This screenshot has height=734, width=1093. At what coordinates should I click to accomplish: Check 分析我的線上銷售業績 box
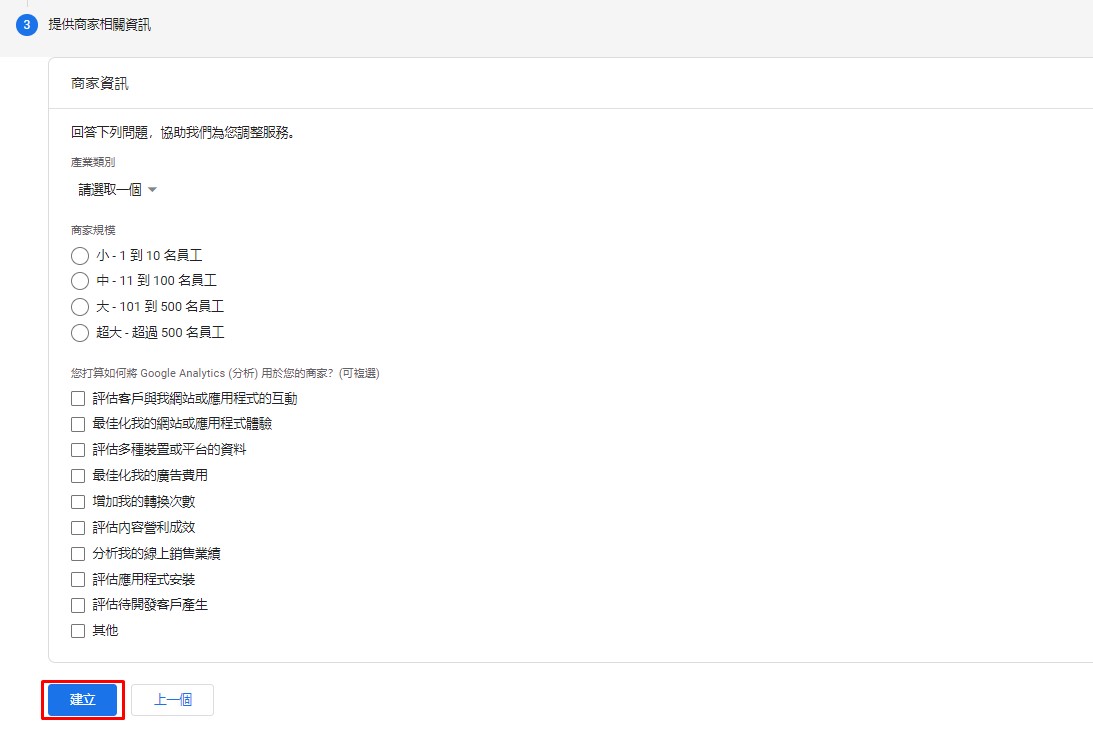pos(78,553)
